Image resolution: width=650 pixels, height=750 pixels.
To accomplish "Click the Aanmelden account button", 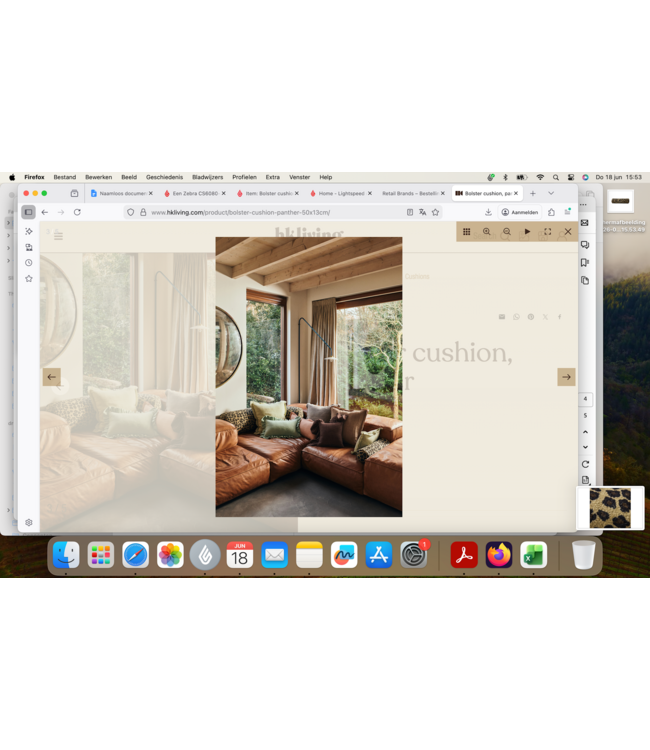I will pyautogui.click(x=520, y=212).
